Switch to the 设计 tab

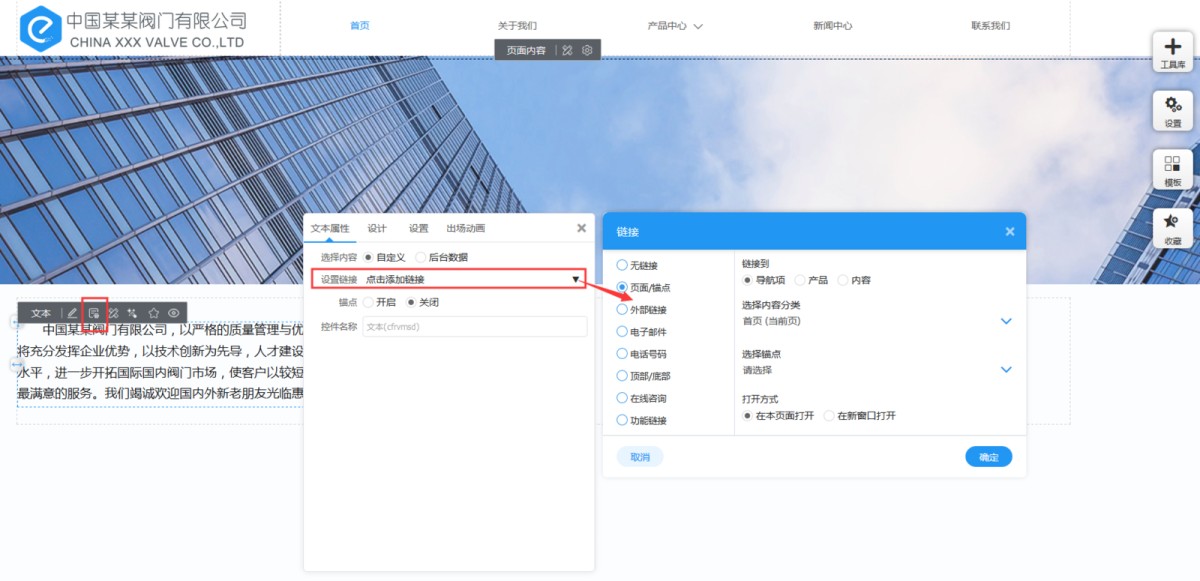pos(377,228)
